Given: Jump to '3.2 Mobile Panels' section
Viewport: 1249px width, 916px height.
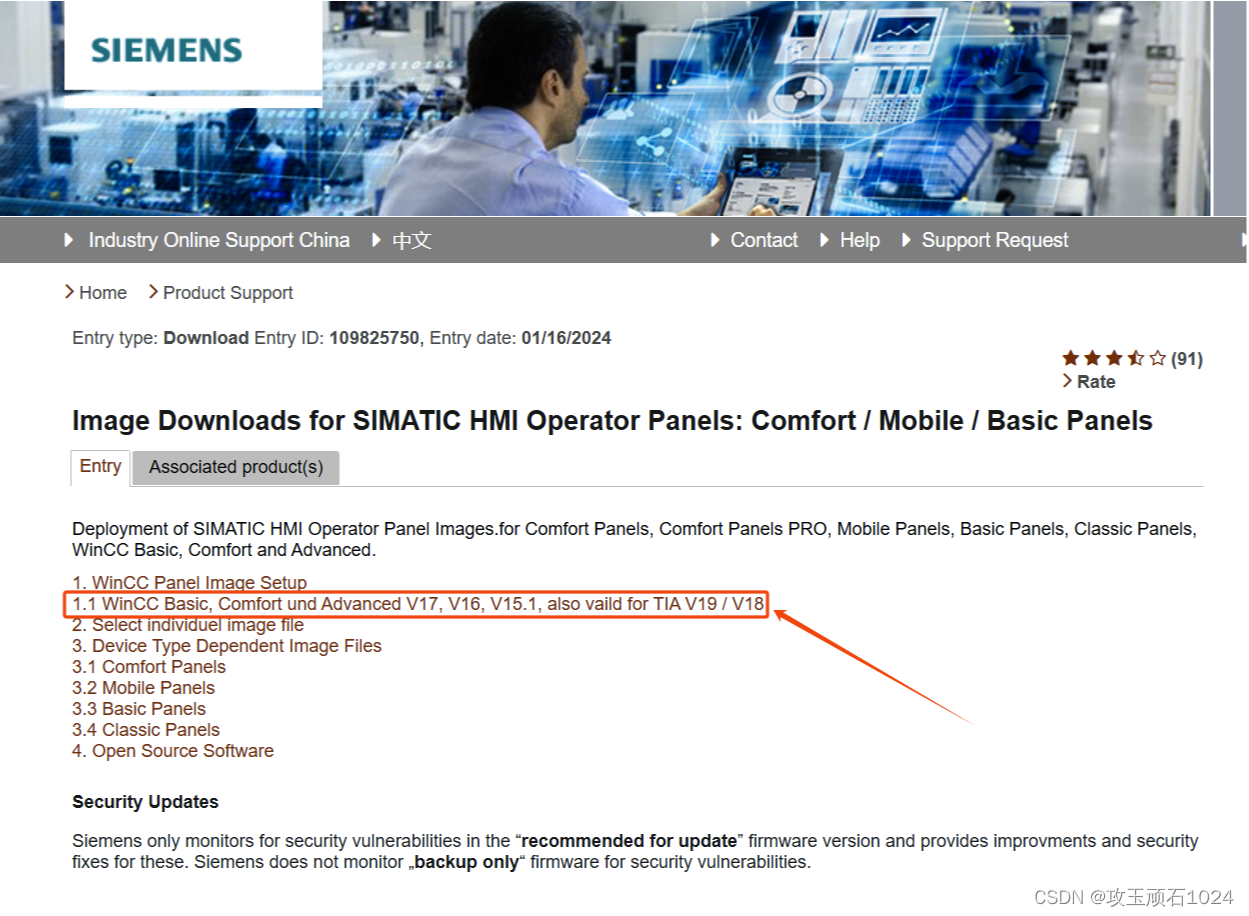Looking at the screenshot, I should click(x=144, y=688).
